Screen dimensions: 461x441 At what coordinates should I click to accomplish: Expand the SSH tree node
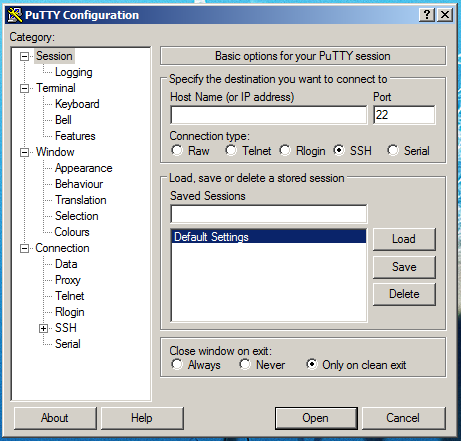[x=43, y=328]
